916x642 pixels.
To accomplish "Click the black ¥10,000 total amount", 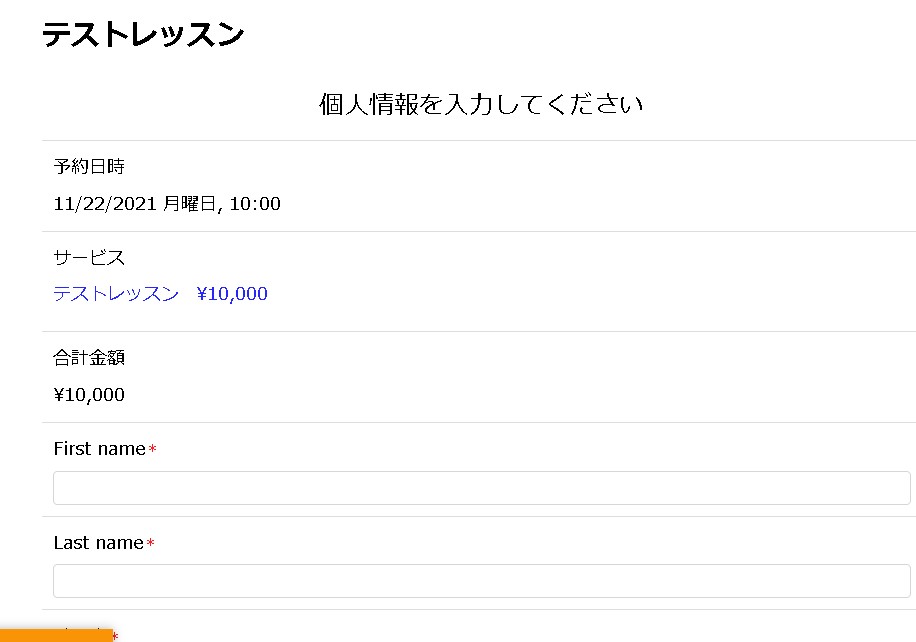I will pos(89,395).
